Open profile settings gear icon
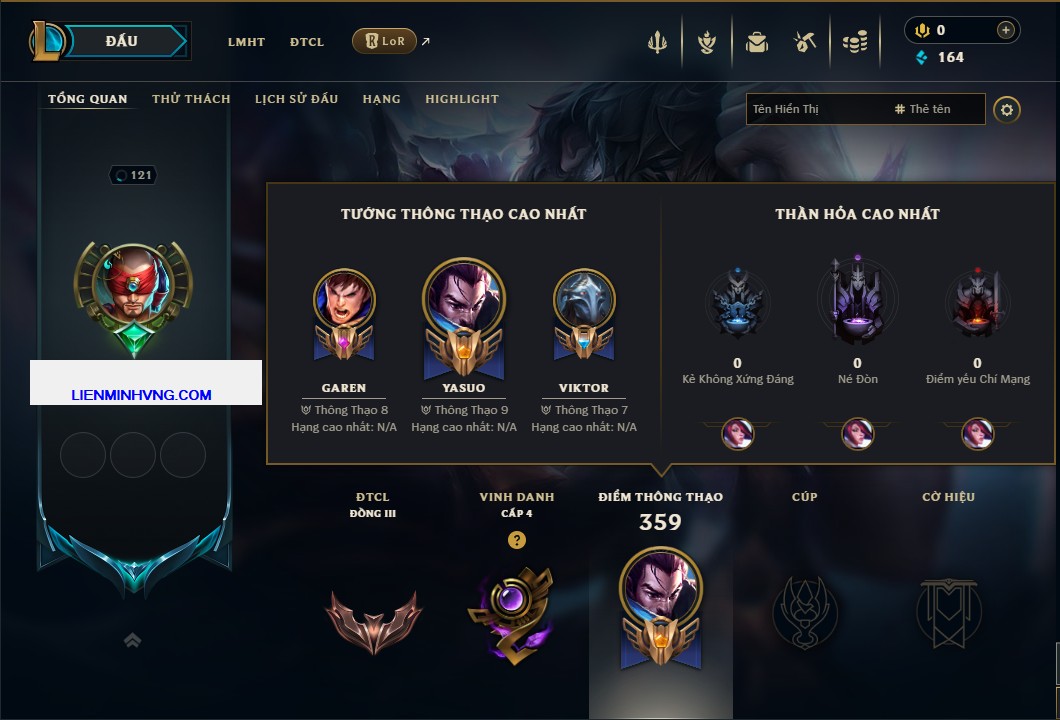 tap(1007, 110)
